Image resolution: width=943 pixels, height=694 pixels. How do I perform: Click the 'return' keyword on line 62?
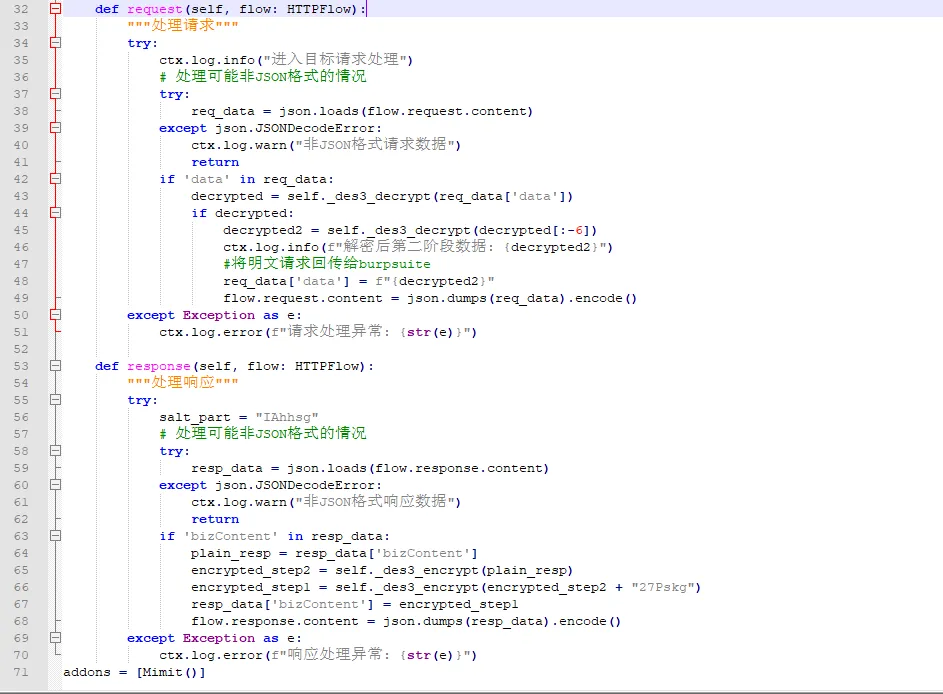215,519
